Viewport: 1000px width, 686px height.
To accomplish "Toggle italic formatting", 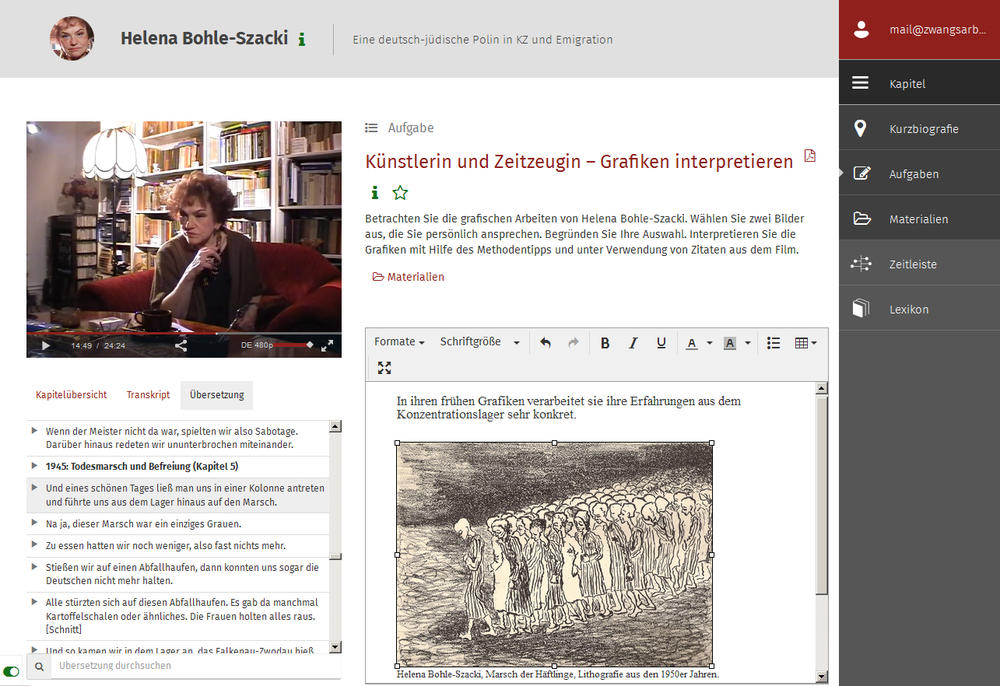I will click(633, 343).
